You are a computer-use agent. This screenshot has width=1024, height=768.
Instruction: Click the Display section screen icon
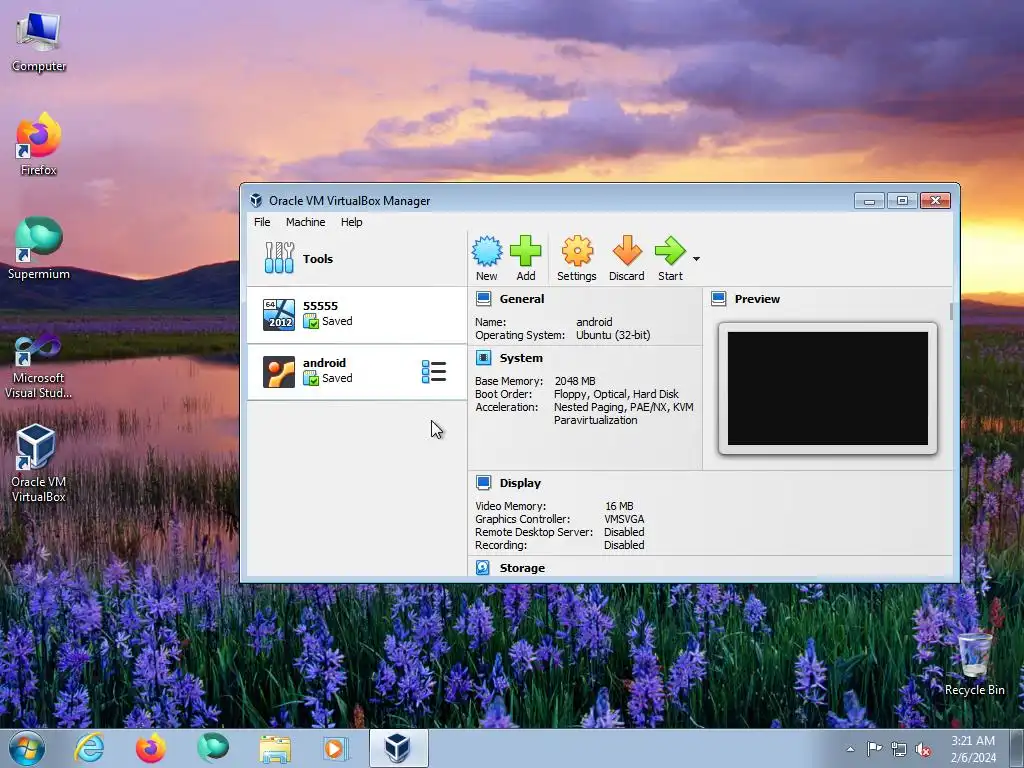(483, 483)
